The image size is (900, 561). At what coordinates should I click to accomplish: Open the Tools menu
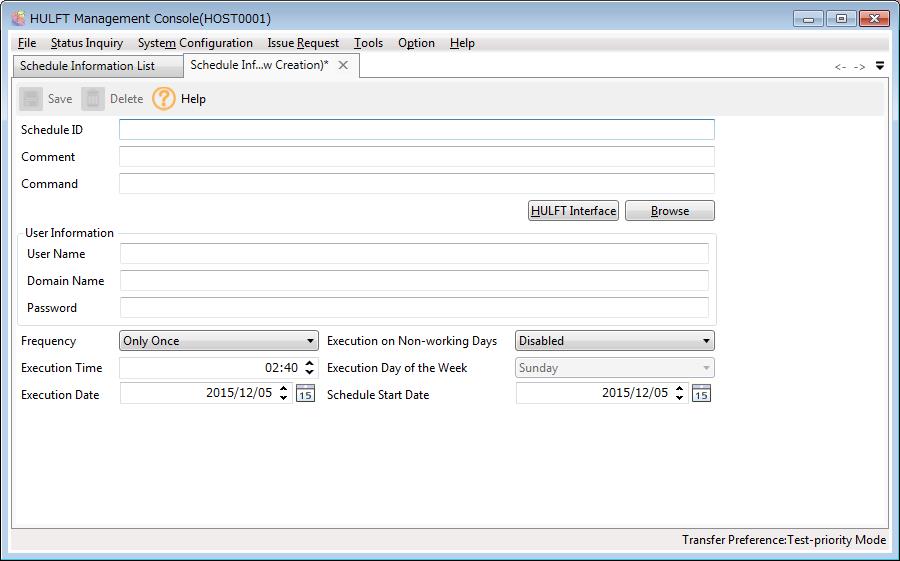click(368, 43)
